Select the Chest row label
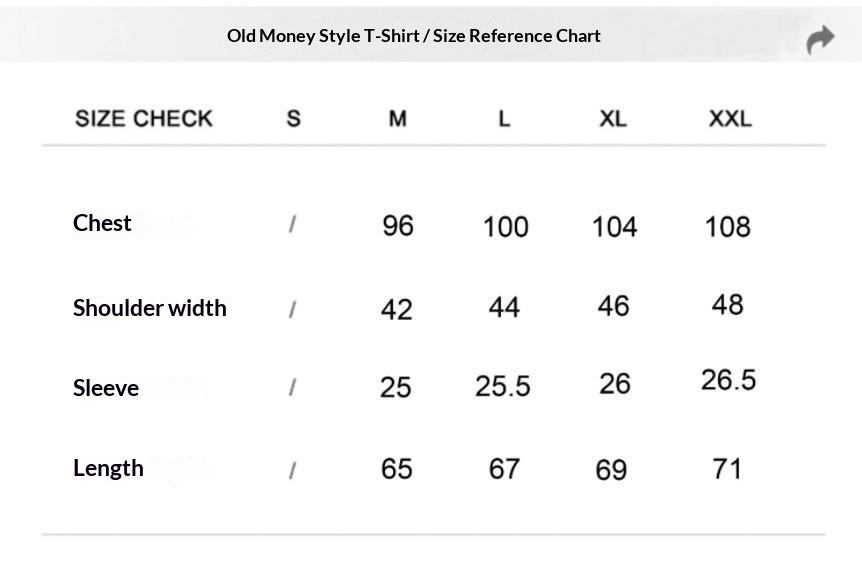This screenshot has width=862, height=588. pos(102,223)
